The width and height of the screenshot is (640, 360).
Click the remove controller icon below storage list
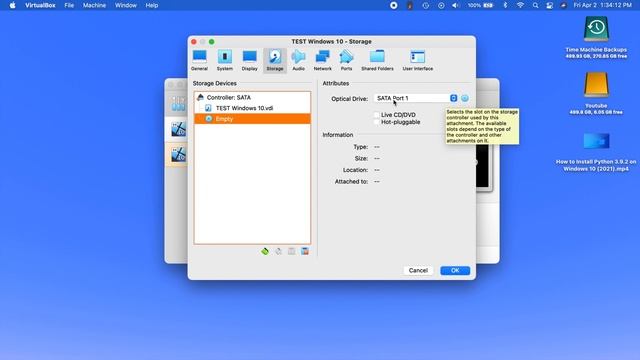(278, 251)
